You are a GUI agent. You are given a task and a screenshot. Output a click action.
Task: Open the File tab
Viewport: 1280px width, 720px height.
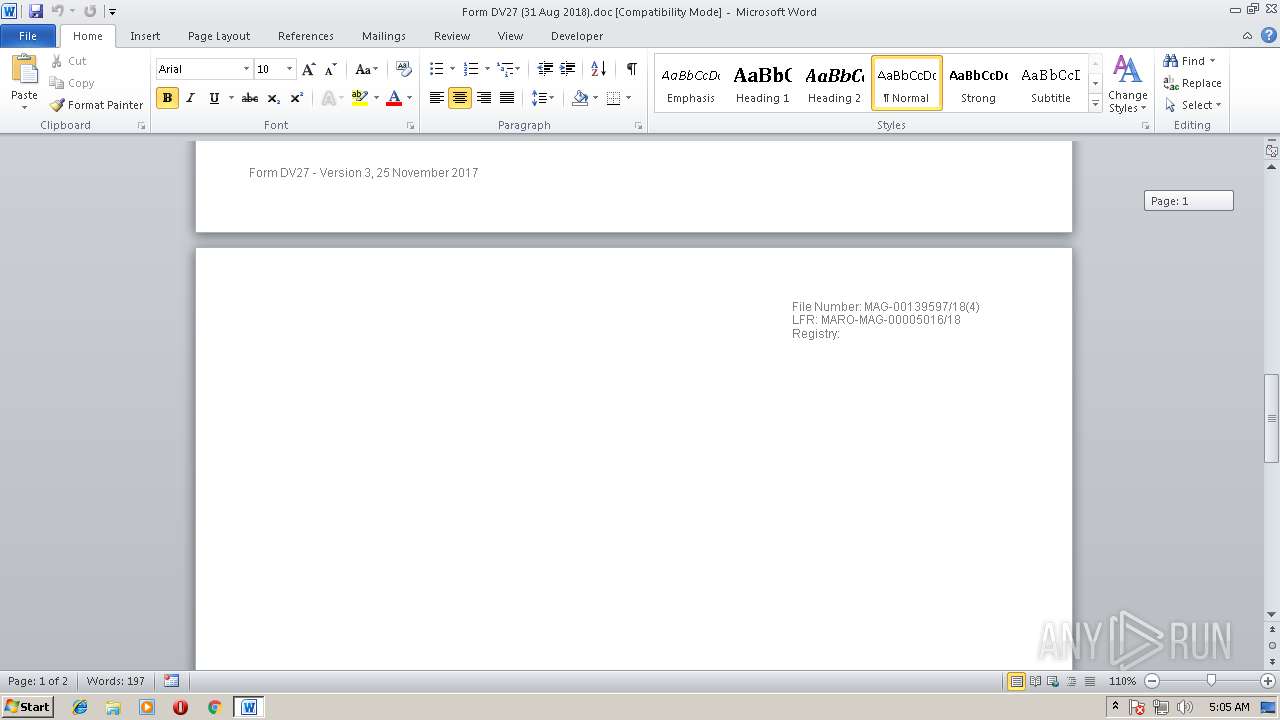click(28, 36)
